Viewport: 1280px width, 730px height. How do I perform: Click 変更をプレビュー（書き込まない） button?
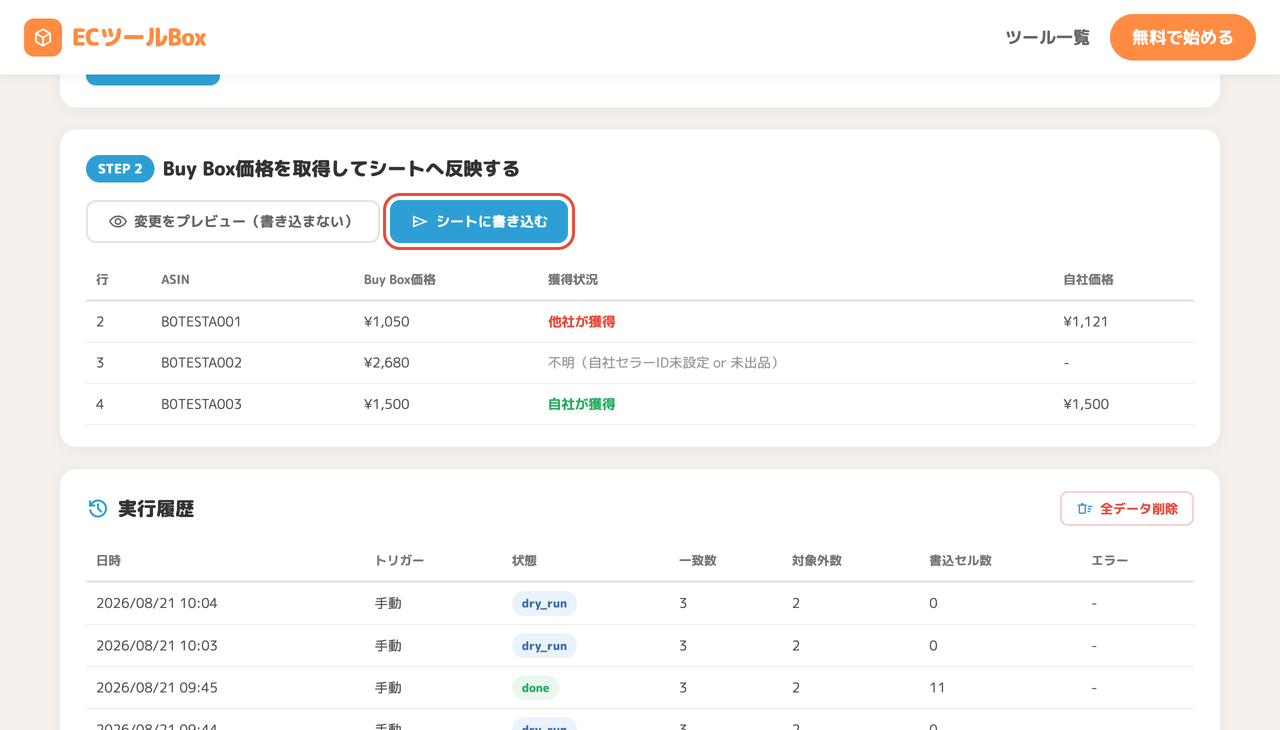[x=233, y=222]
